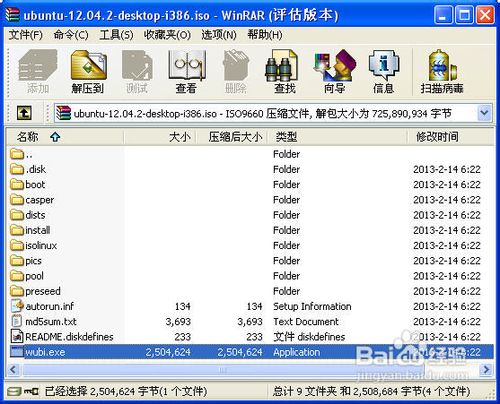Minimize the WinRAR window
This screenshot has height=404, width=500.
click(443, 15)
